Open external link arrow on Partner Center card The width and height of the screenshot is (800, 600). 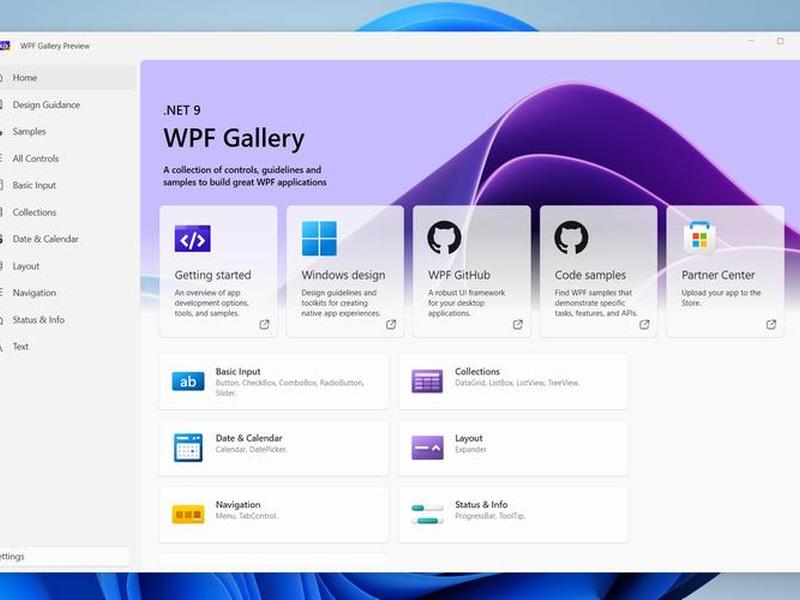(771, 324)
